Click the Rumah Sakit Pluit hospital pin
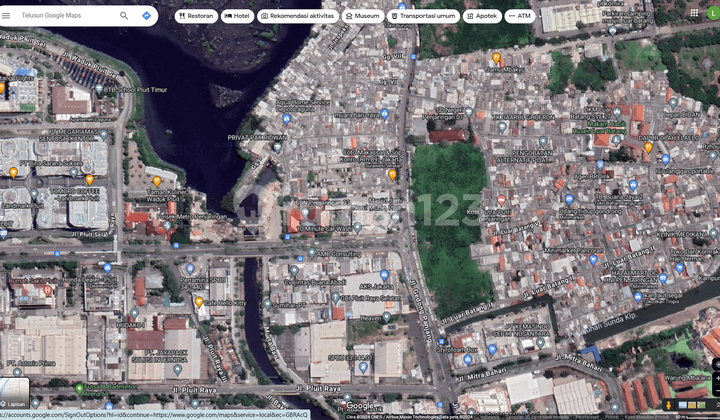 tap(47, 290)
